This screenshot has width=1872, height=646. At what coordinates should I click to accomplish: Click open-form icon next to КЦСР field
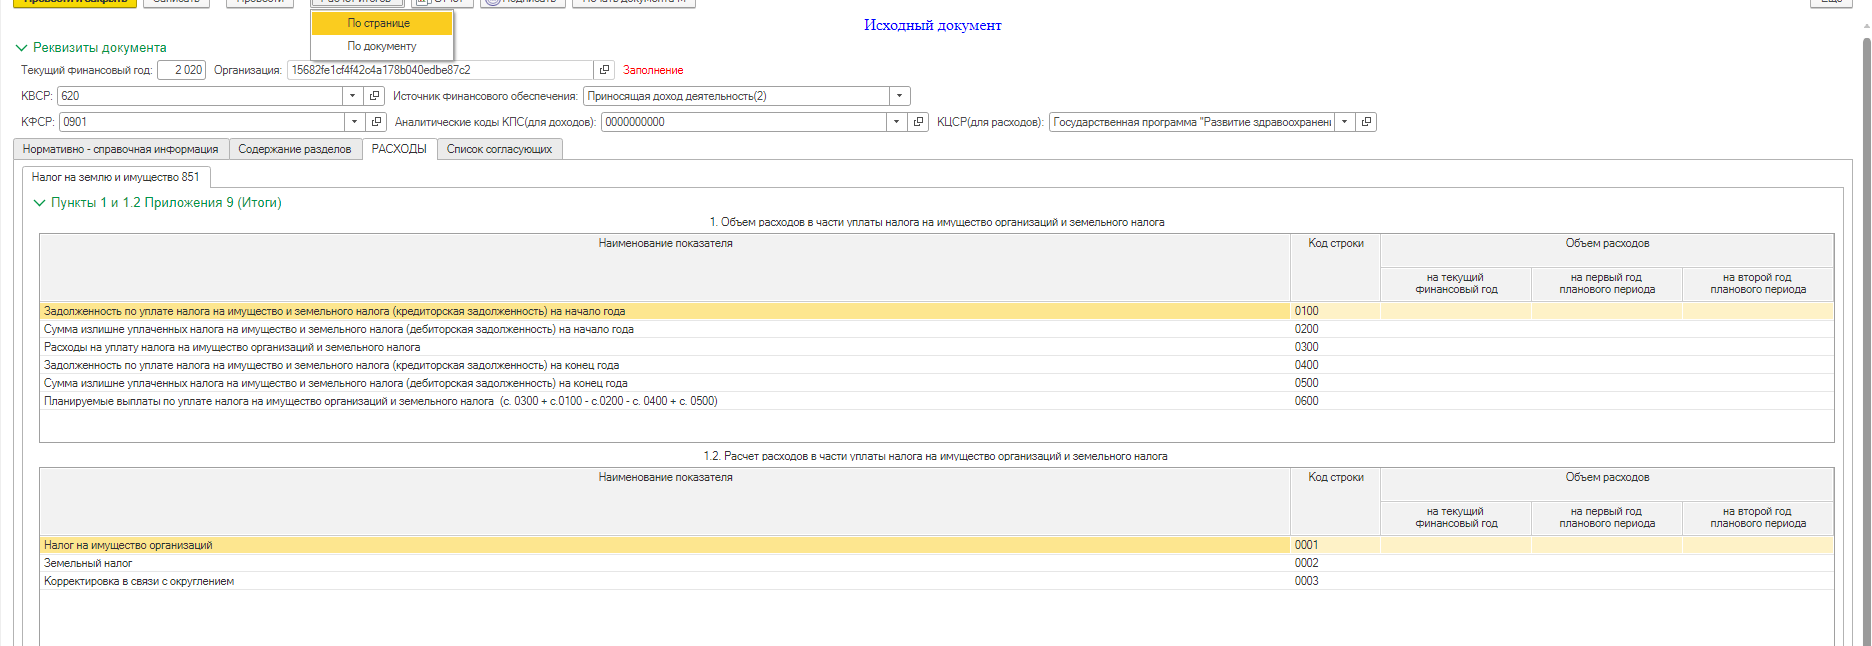point(1366,122)
